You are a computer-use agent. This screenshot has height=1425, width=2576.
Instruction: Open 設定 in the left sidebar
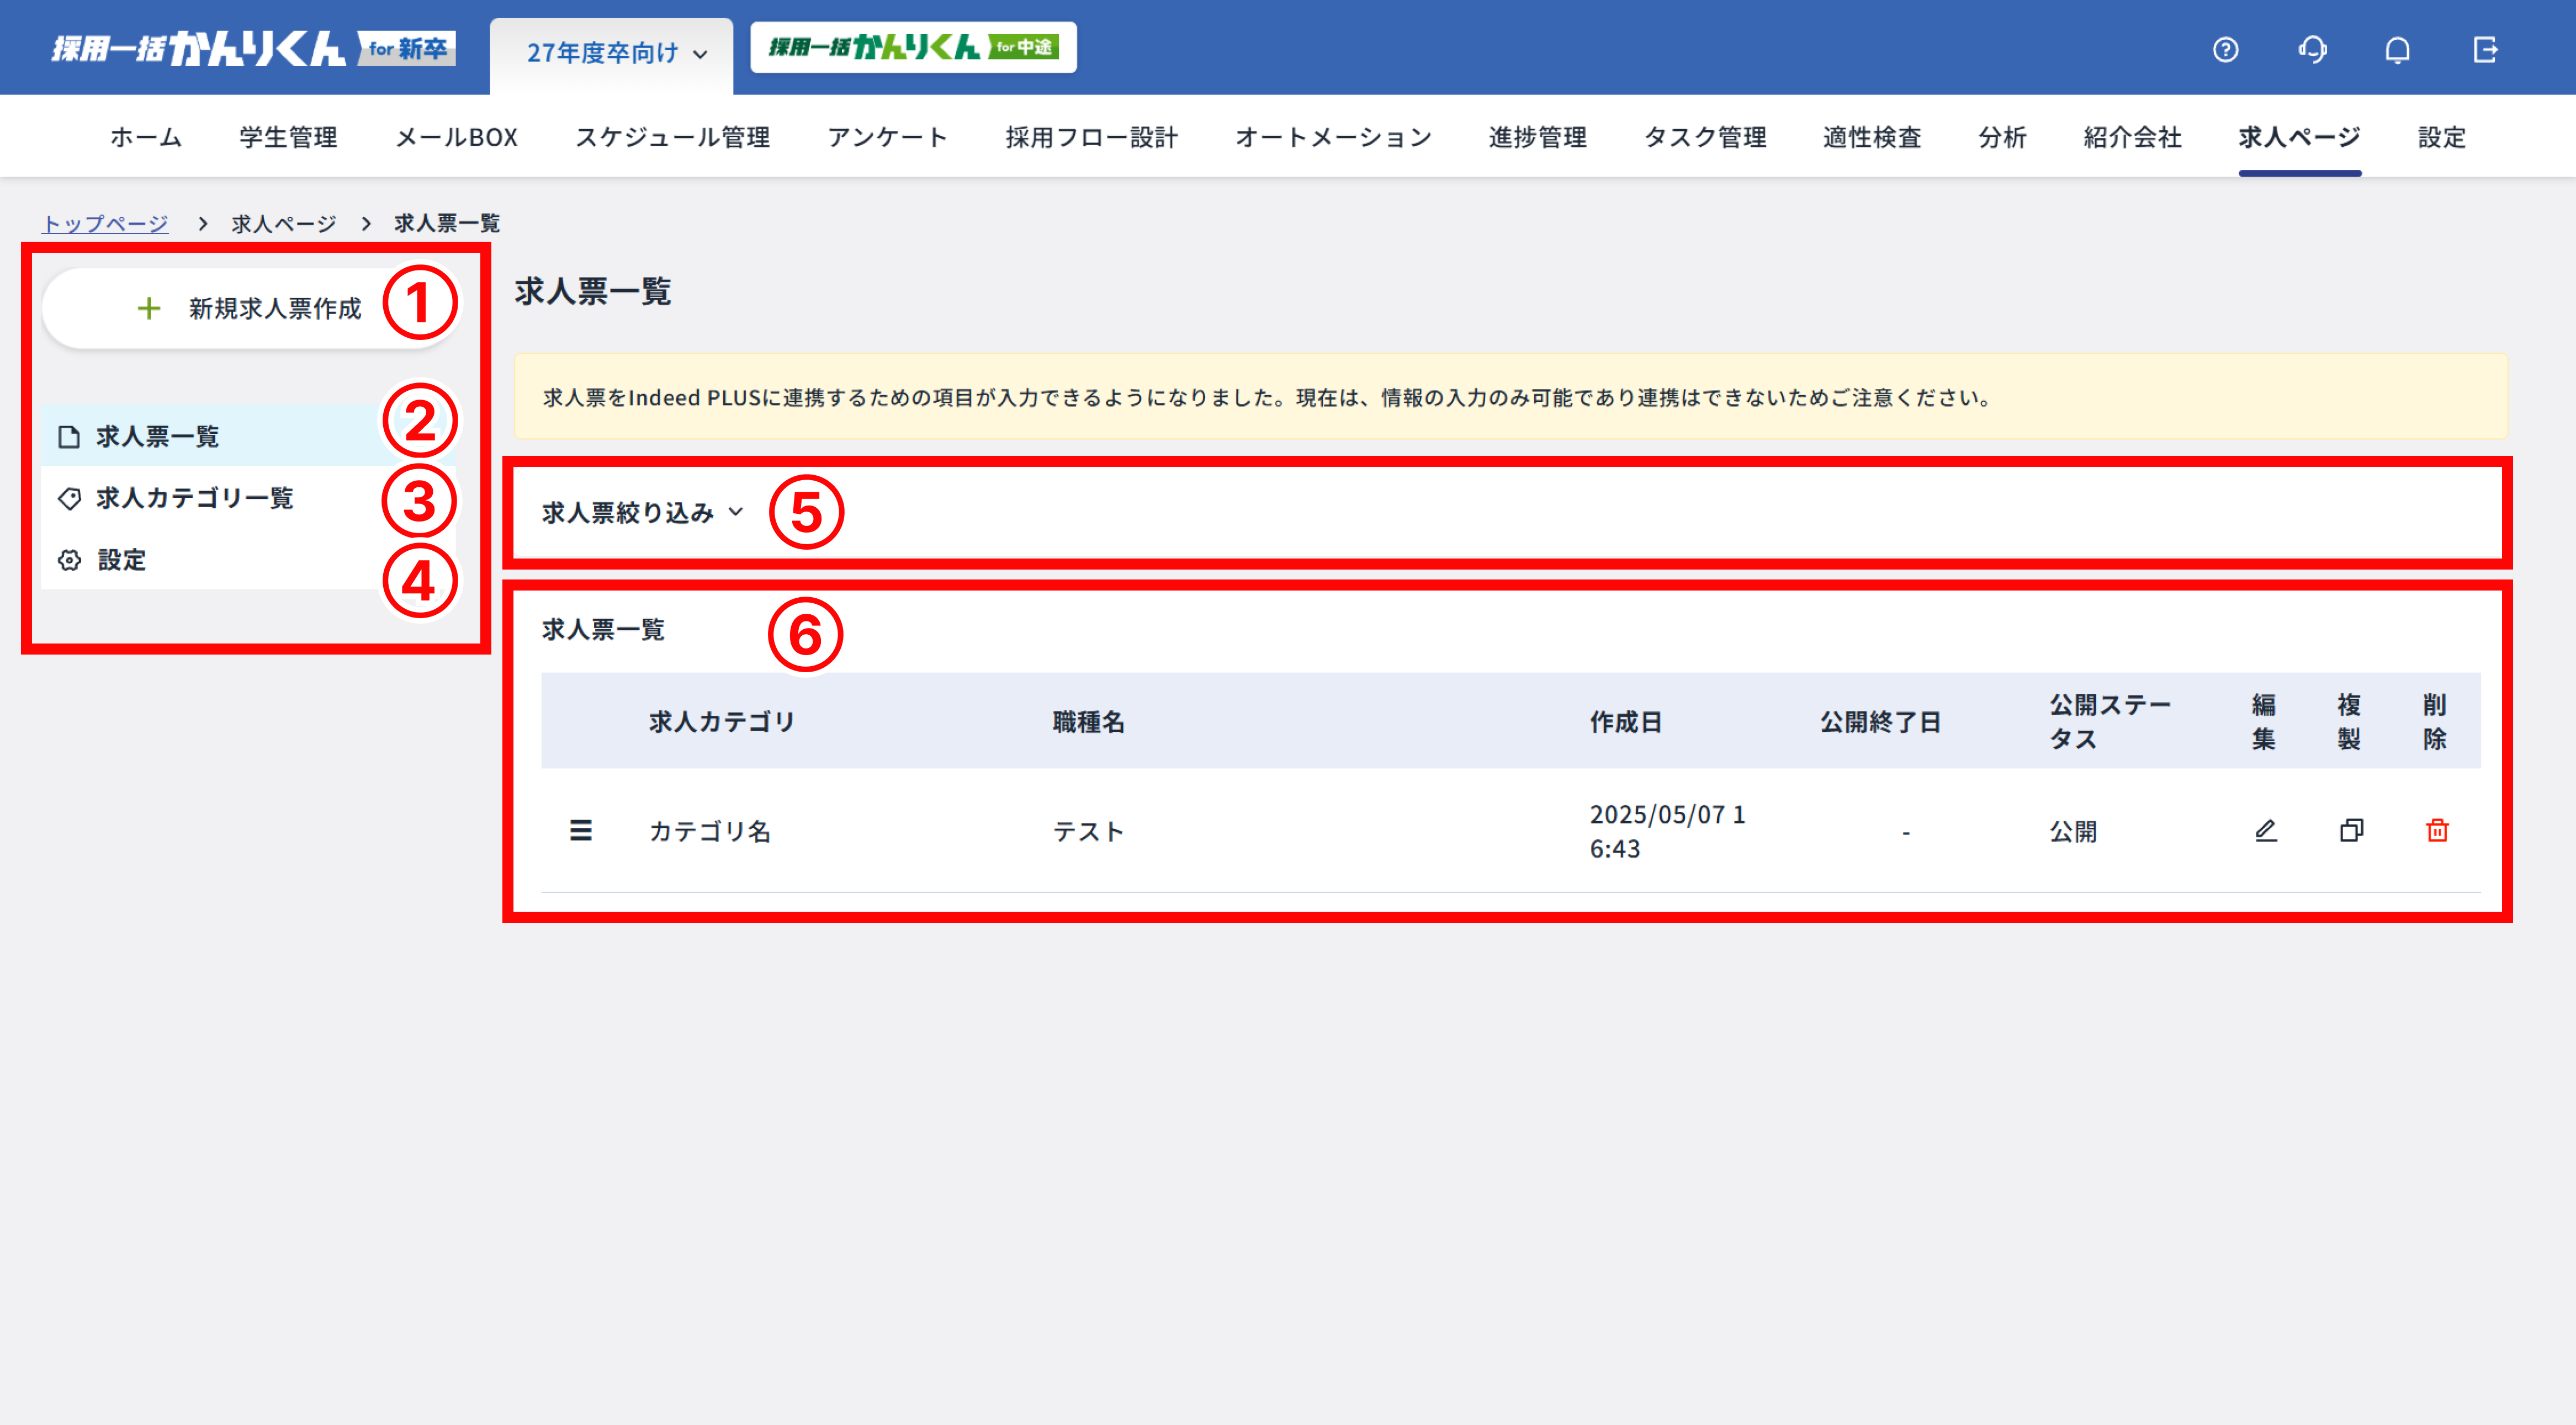(122, 560)
